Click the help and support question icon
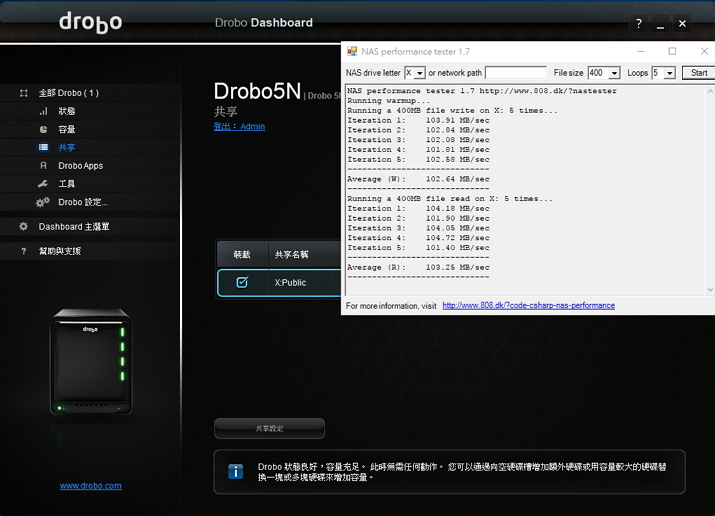Image resolution: width=715 pixels, height=516 pixels. [x=24, y=251]
